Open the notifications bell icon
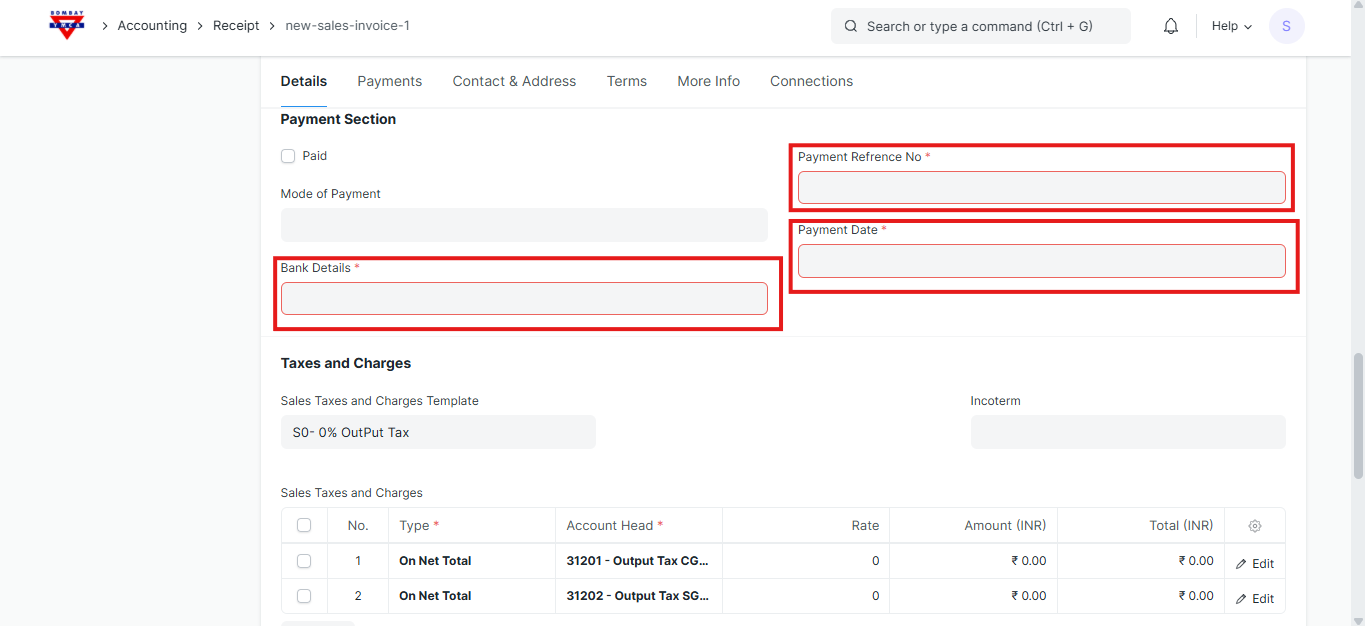The image size is (1365, 626). pyautogui.click(x=1171, y=26)
